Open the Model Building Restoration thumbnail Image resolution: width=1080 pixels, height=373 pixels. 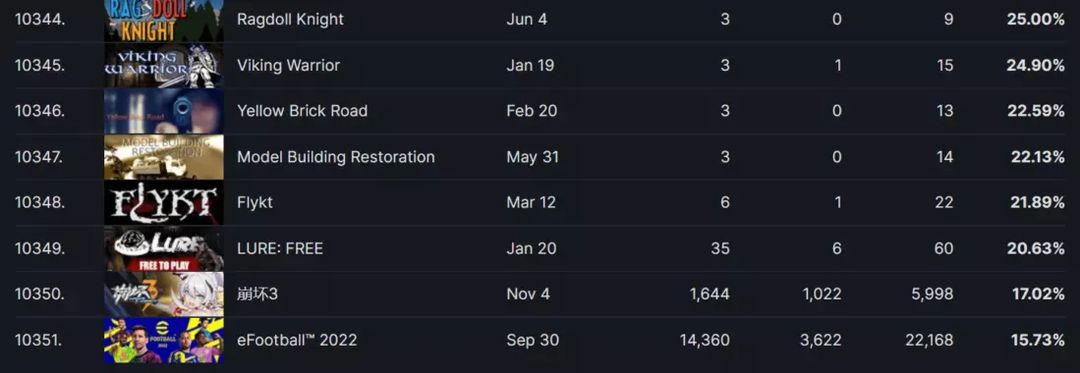164,157
